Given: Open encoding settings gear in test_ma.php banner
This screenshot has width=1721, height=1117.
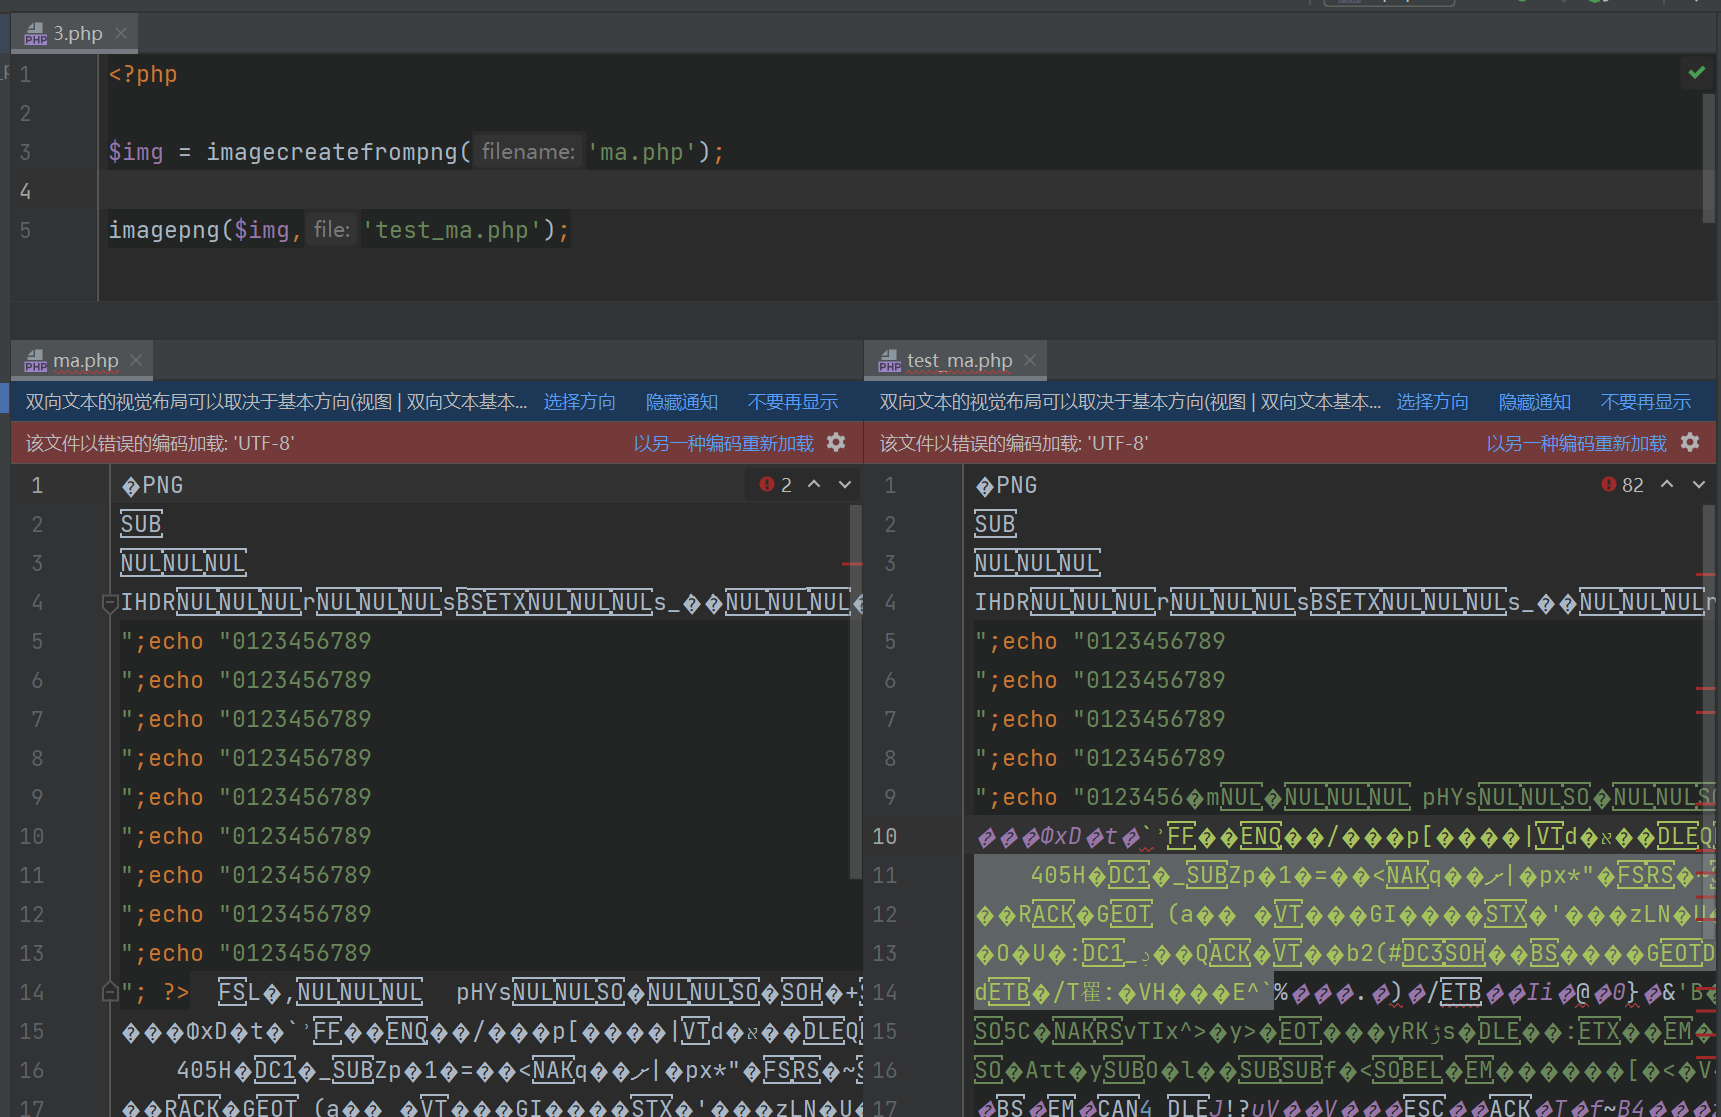Looking at the screenshot, I should [x=1690, y=442].
